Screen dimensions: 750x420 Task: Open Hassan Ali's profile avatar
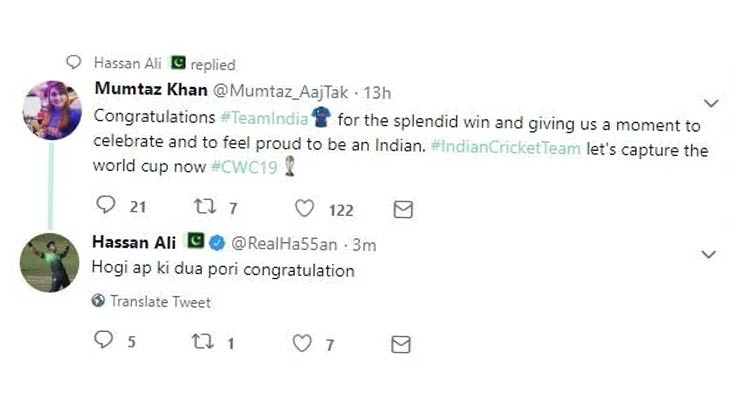(x=50, y=263)
